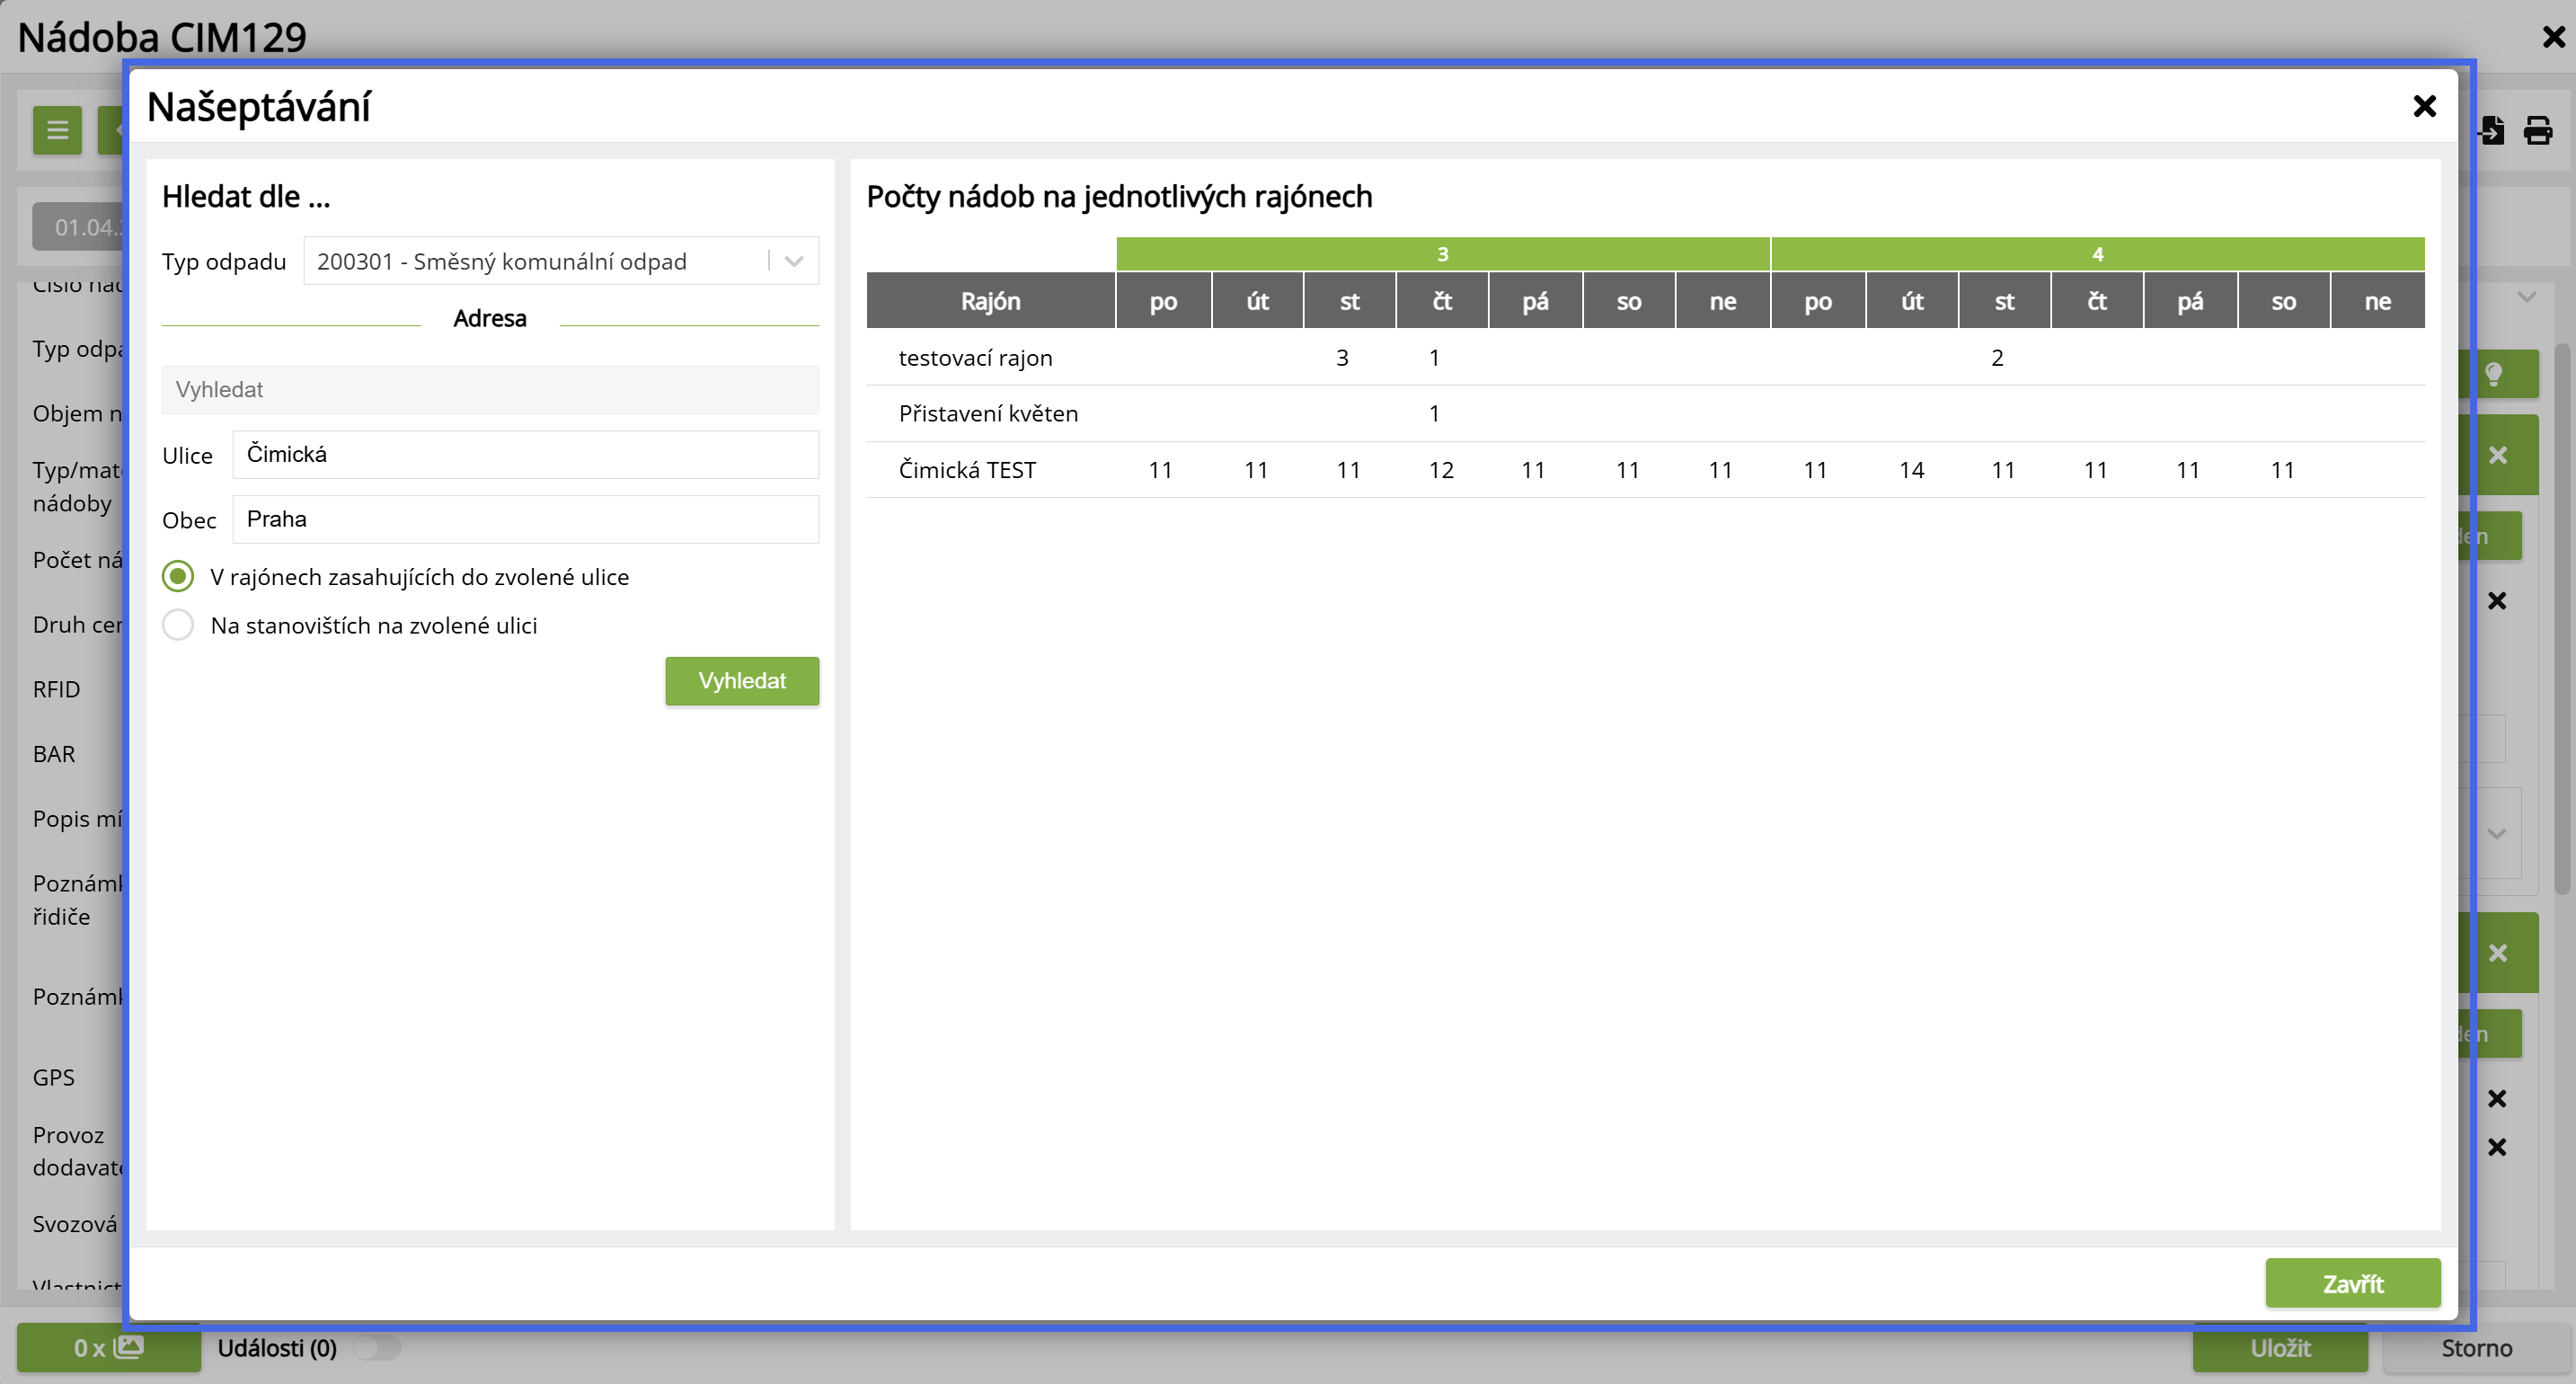Click the printer icon at top right
Viewport: 2576px width, 1384px height.
click(2537, 130)
